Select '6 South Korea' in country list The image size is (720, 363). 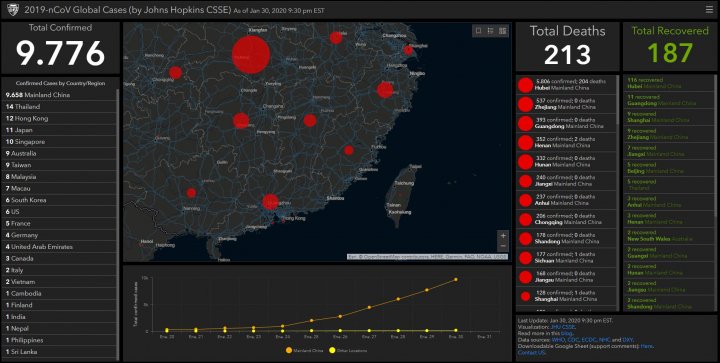click(x=59, y=200)
